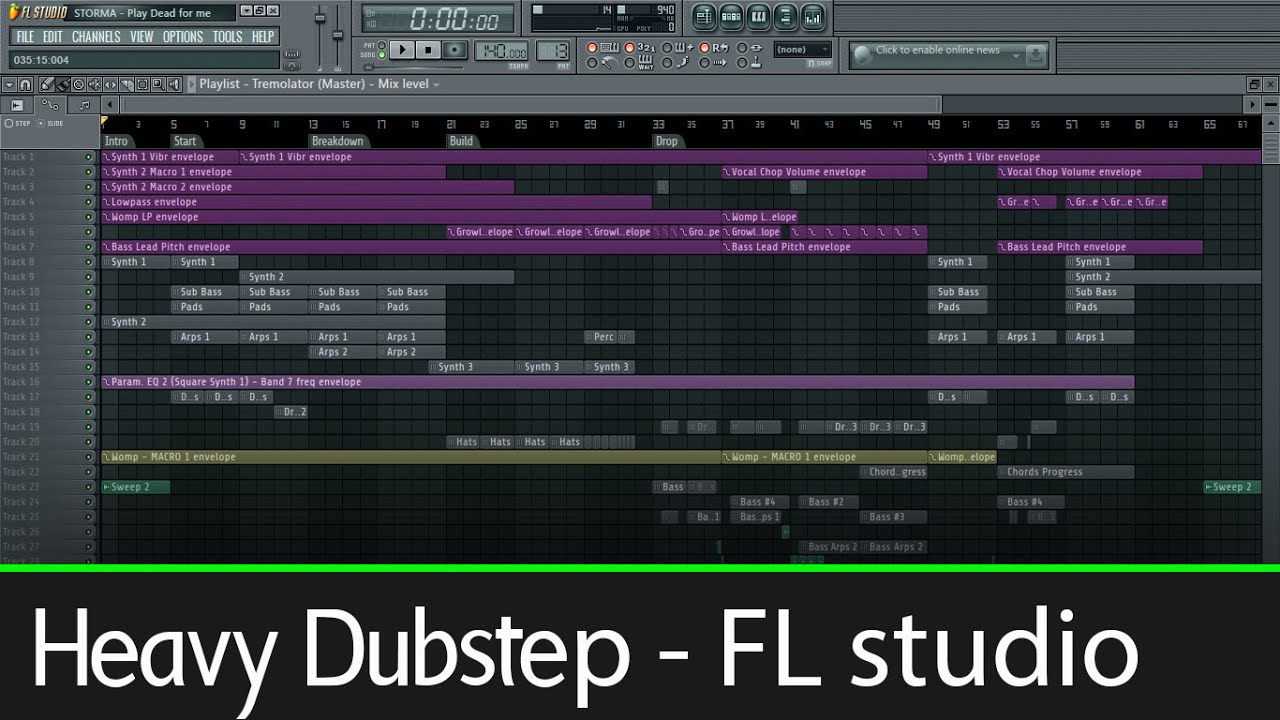Select the Mute tool in playlist toolbar
This screenshot has width=1280, height=720.
(94, 85)
